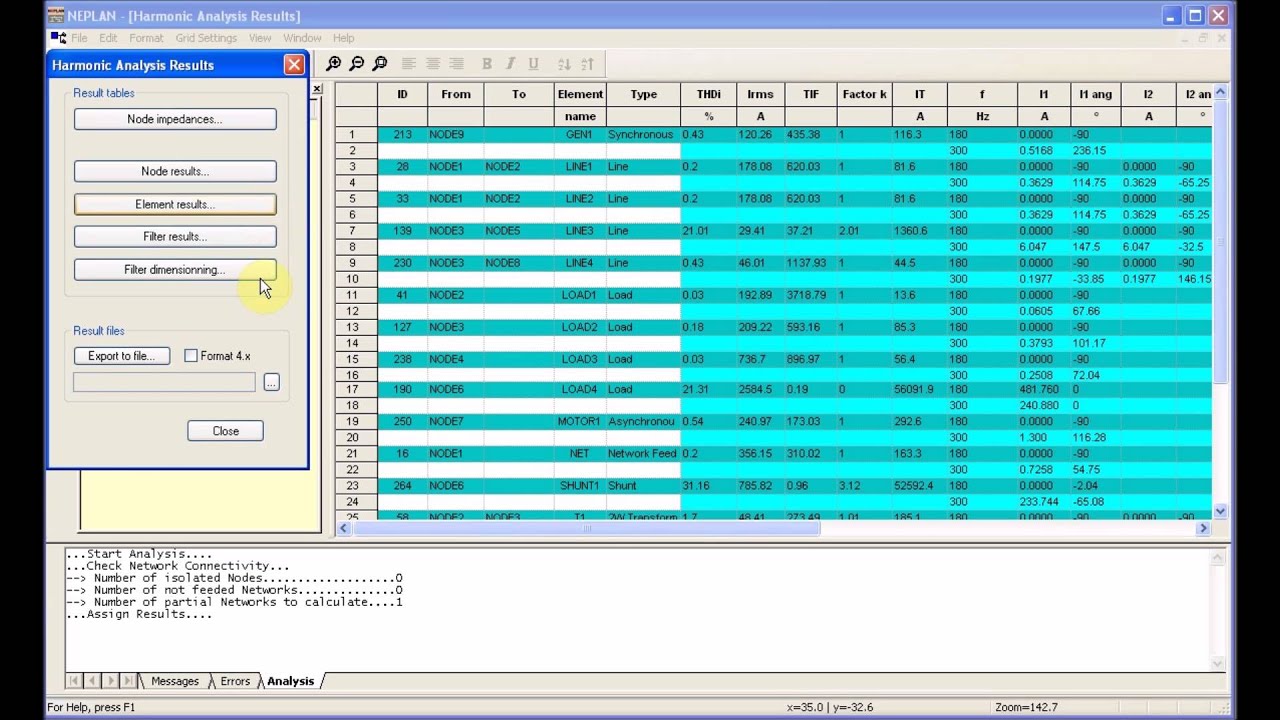Click the Element results button
This screenshot has width=1280, height=720.
[175, 204]
